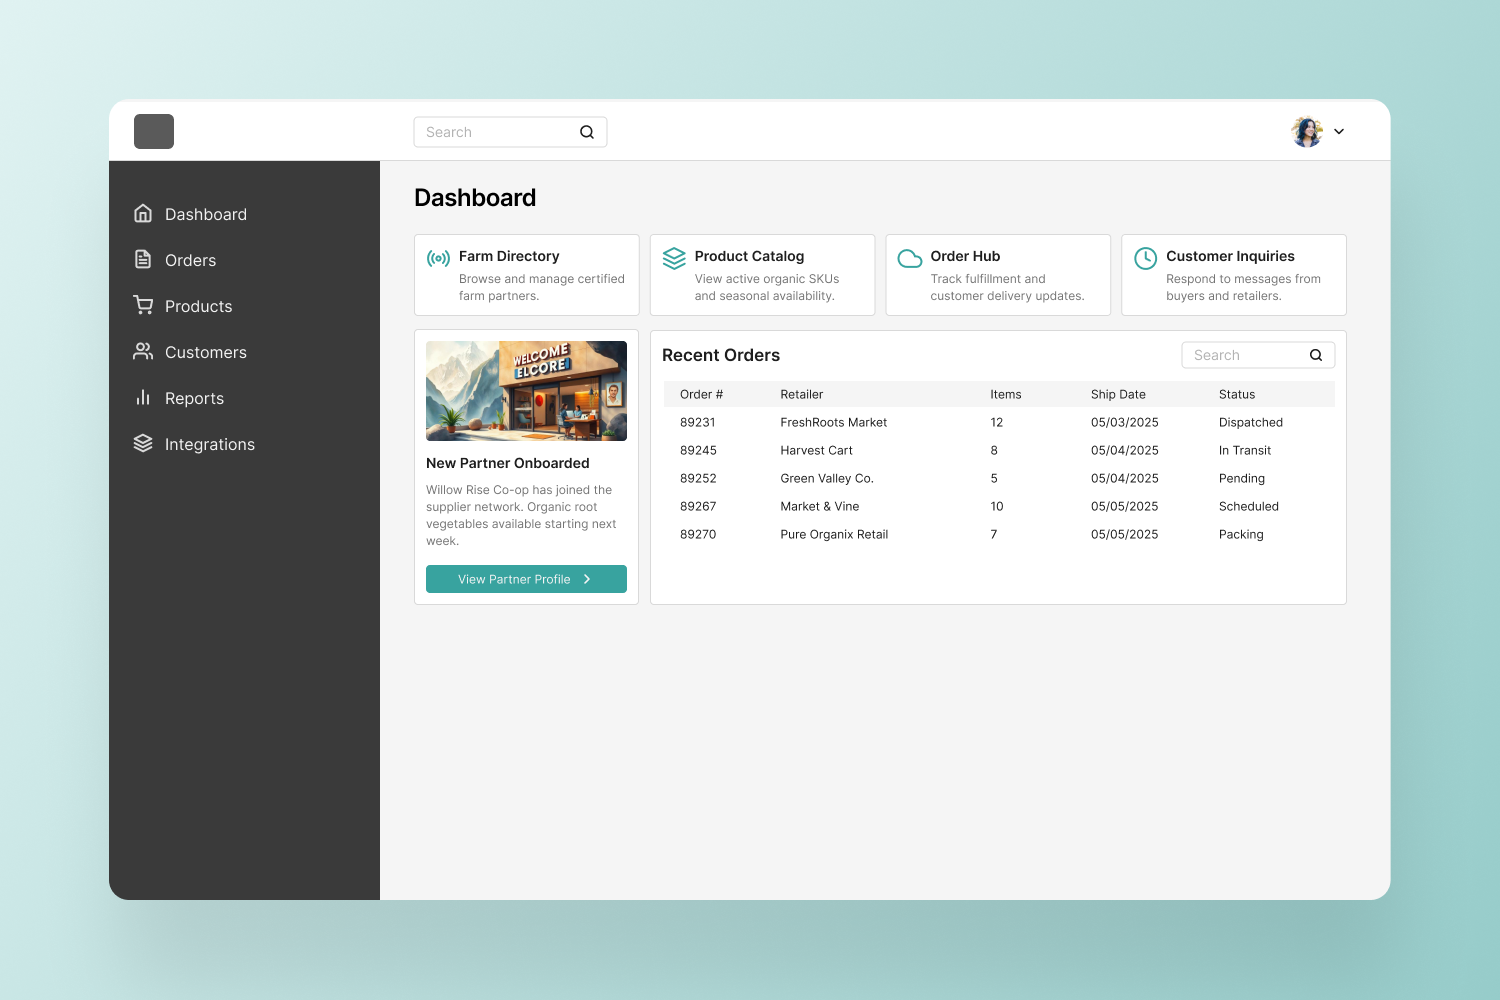
Task: Select order number 89231
Action: pos(698,422)
